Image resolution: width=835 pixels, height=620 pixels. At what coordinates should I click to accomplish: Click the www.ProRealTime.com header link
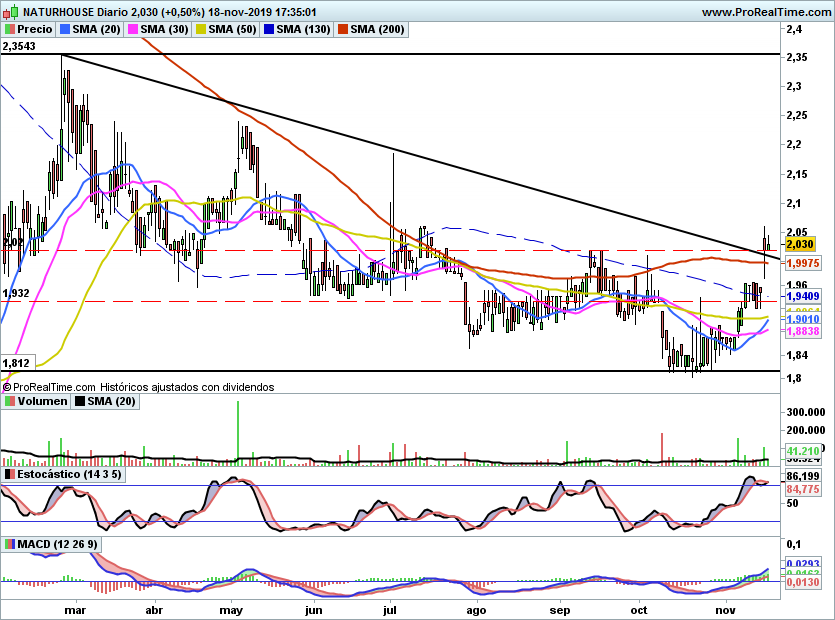(765, 12)
